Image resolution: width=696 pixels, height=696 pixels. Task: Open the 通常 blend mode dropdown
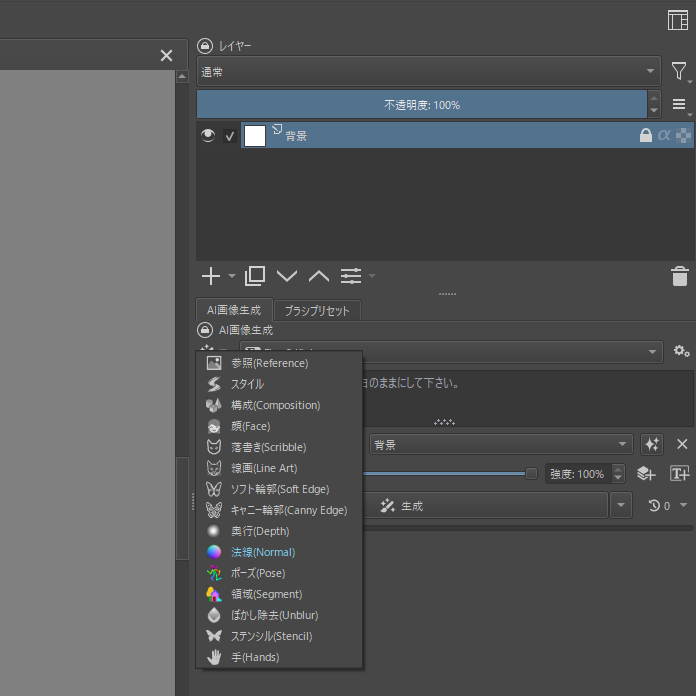pyautogui.click(x=429, y=71)
